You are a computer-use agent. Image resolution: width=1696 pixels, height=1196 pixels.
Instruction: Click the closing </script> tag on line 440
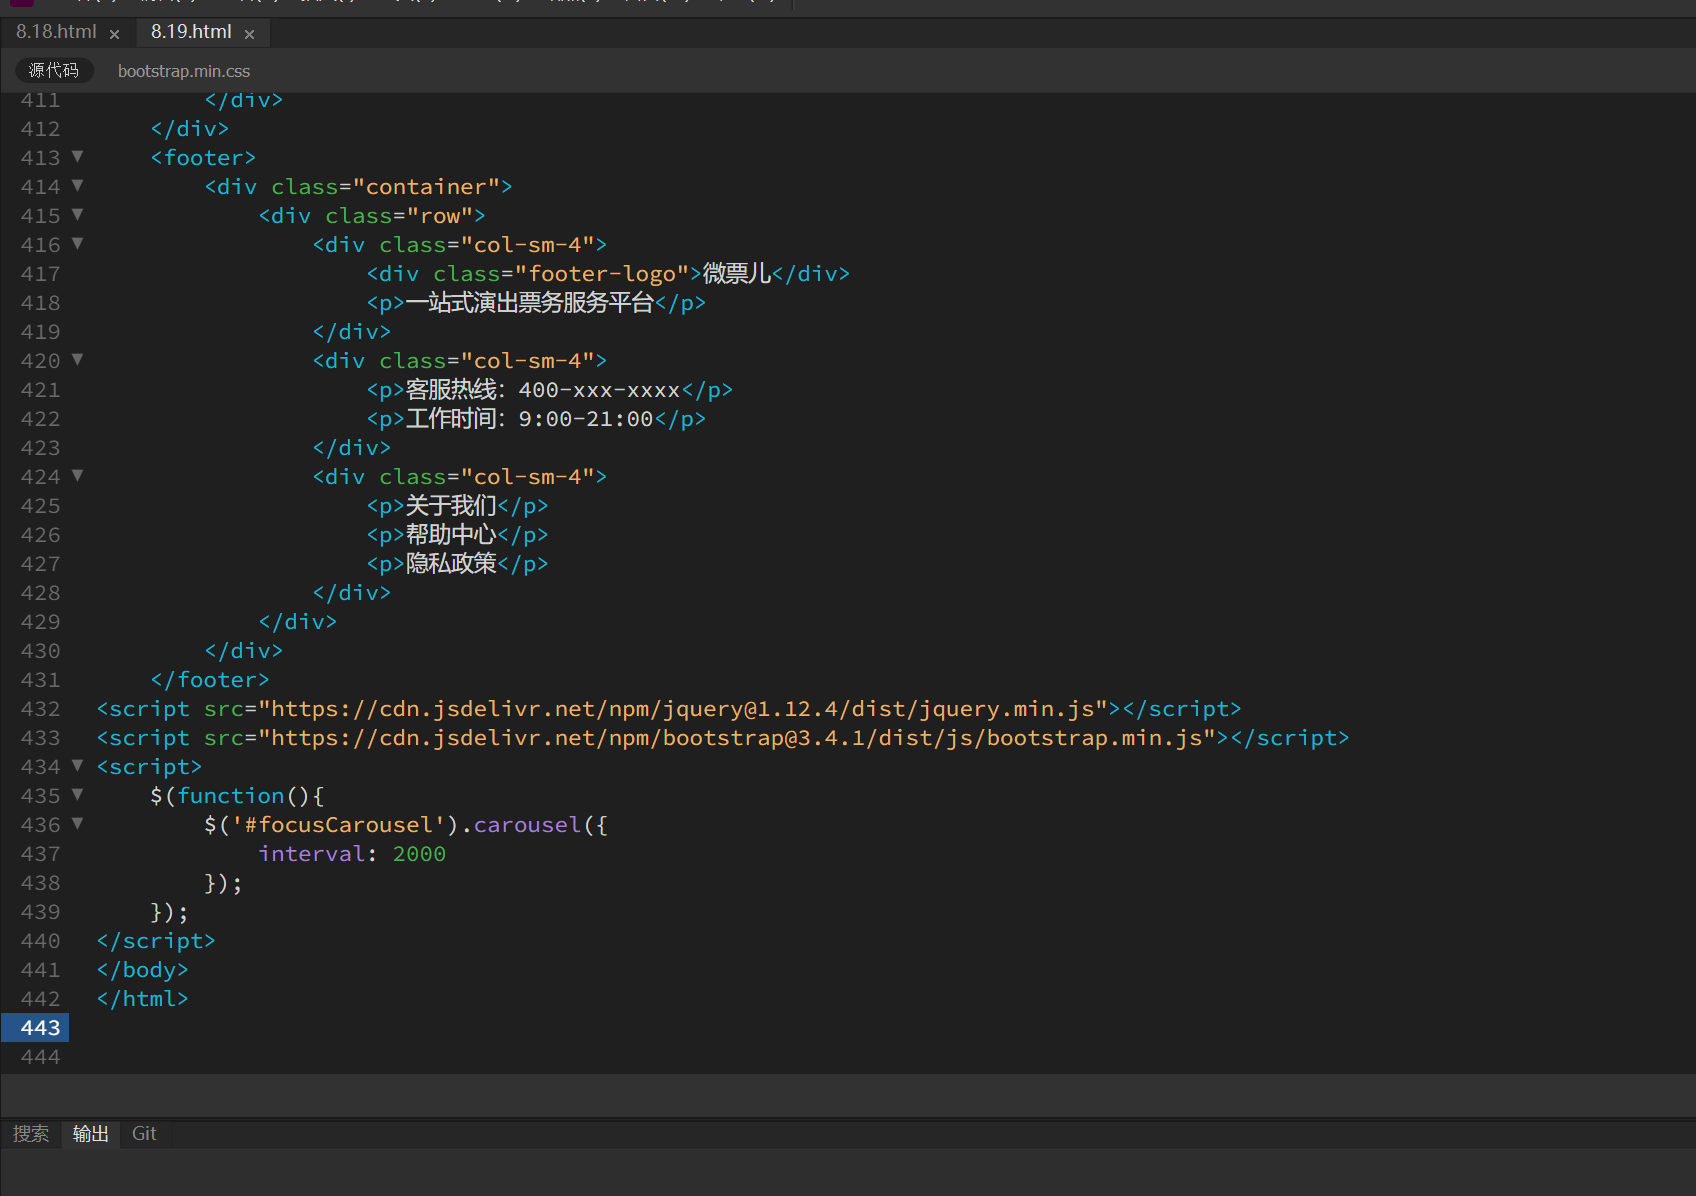[156, 941]
